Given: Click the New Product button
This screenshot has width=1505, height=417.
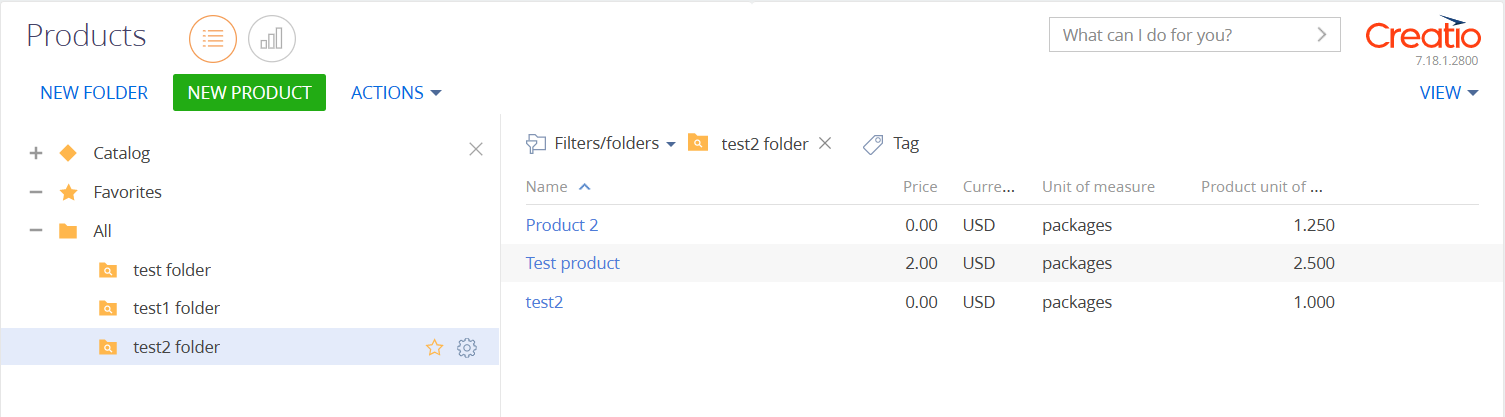Looking at the screenshot, I should pyautogui.click(x=249, y=92).
